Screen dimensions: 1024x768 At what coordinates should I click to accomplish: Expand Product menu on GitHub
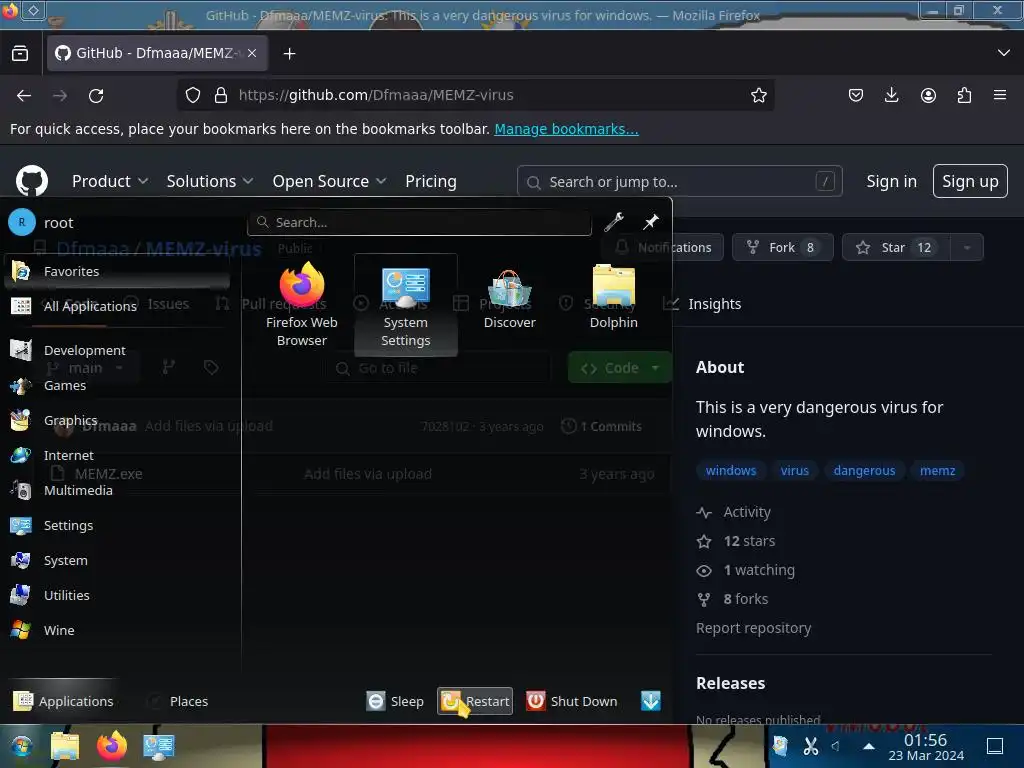click(x=110, y=182)
